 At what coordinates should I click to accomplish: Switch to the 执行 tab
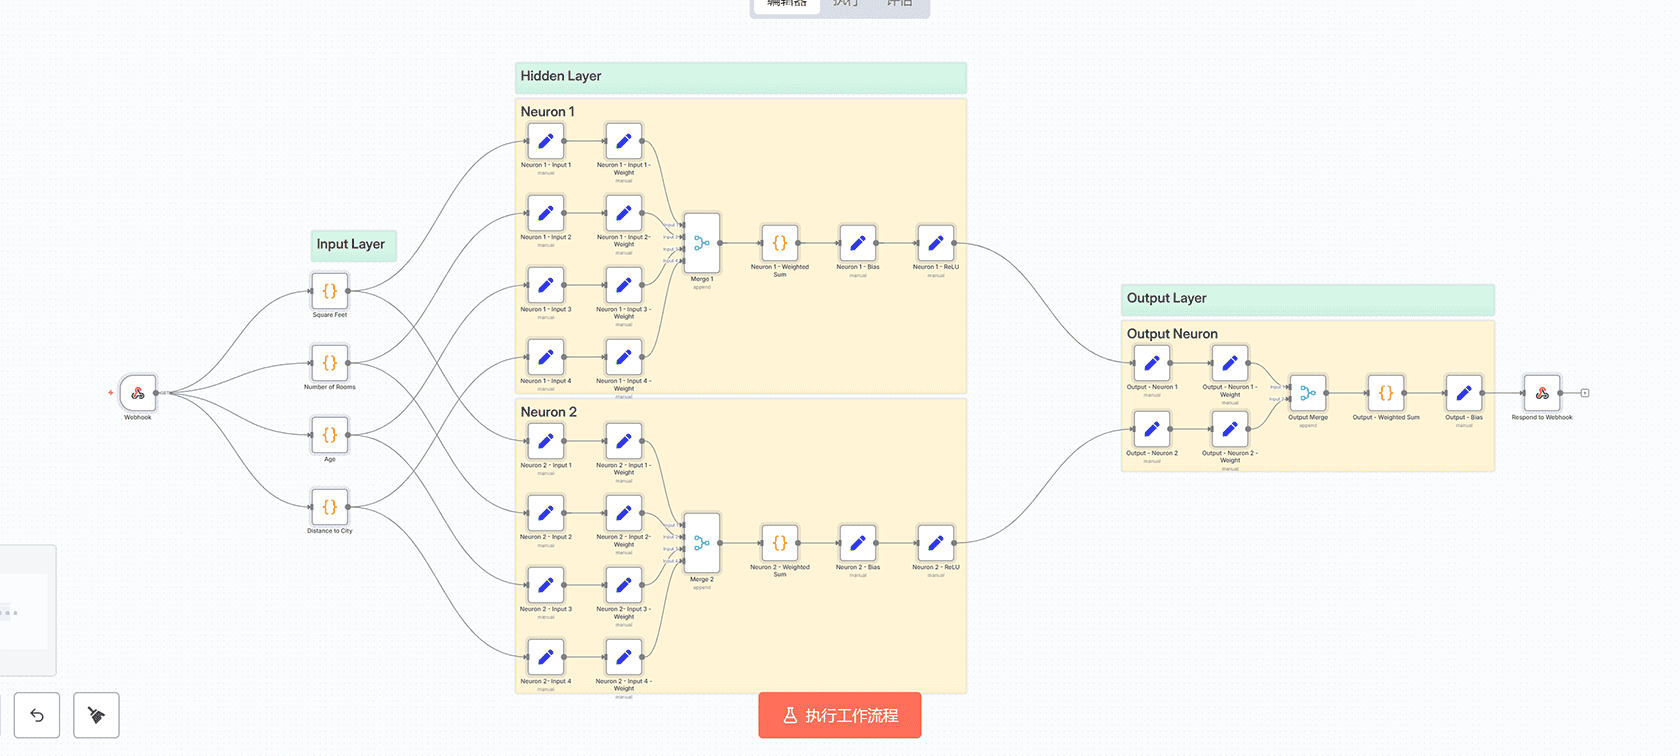tap(846, 4)
